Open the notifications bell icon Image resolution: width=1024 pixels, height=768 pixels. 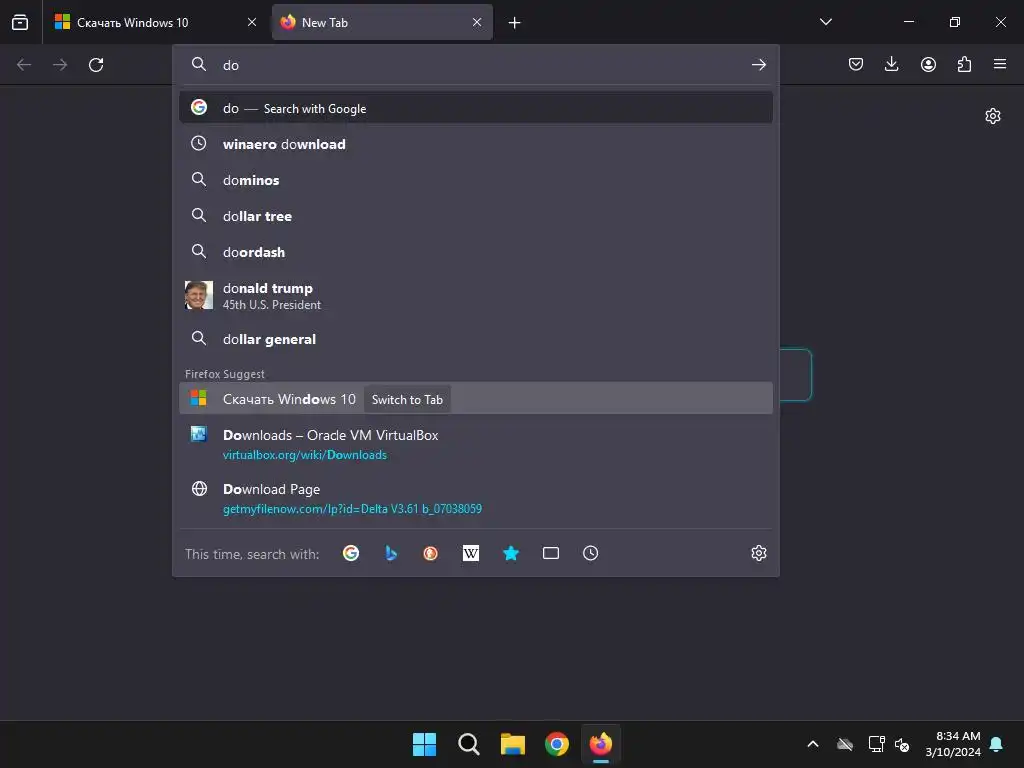(x=997, y=744)
